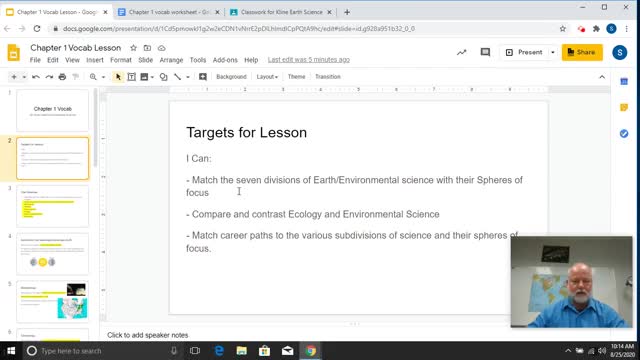Click the print icon

(62, 77)
